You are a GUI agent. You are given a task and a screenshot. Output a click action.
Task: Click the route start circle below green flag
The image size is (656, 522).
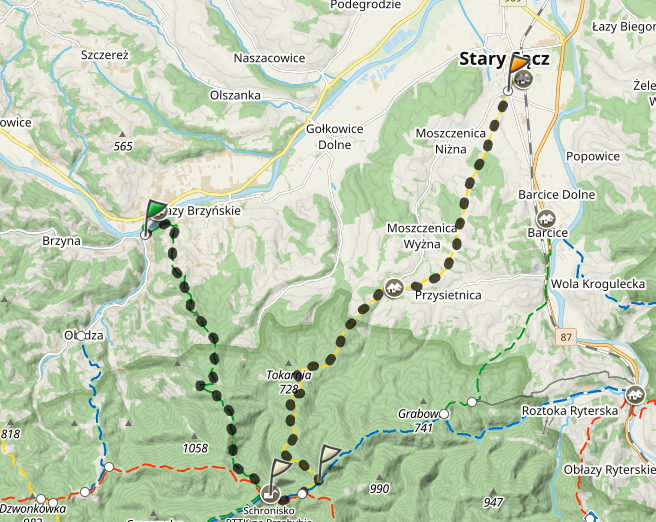coord(145,235)
